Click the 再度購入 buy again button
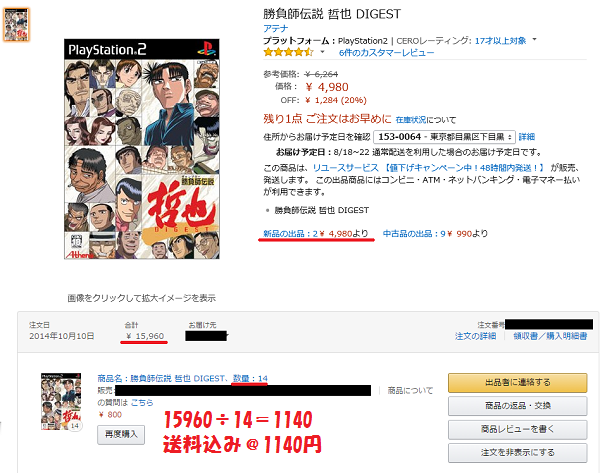Image resolution: width=600 pixels, height=473 pixels. pyautogui.click(x=121, y=434)
